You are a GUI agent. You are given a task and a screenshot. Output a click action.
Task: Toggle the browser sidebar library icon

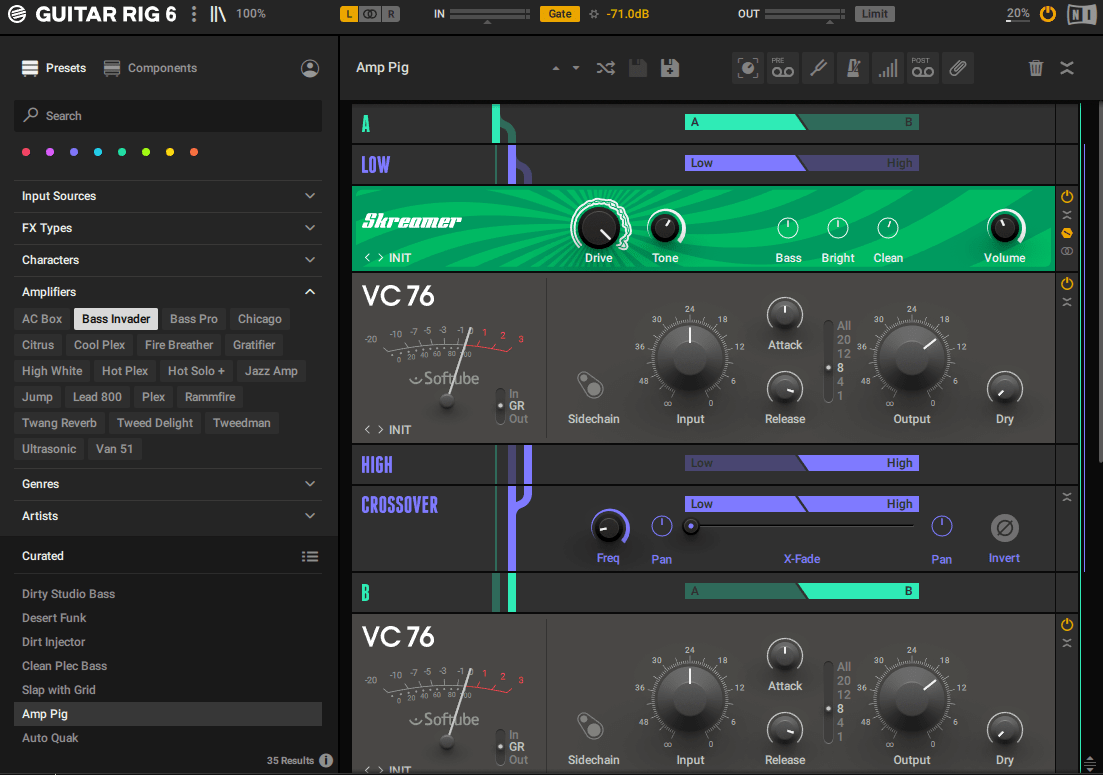coord(217,14)
